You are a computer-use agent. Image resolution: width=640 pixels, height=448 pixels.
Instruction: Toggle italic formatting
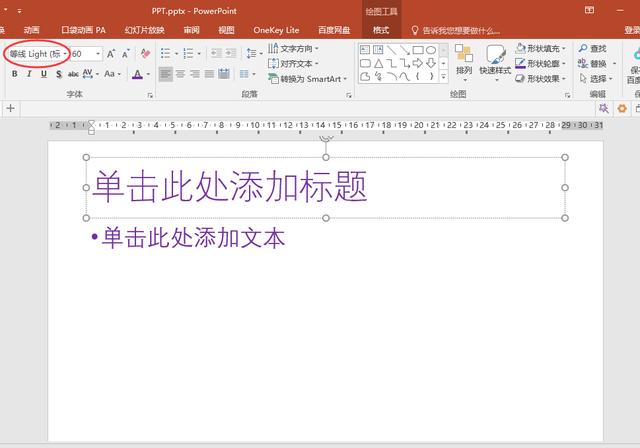(29, 74)
